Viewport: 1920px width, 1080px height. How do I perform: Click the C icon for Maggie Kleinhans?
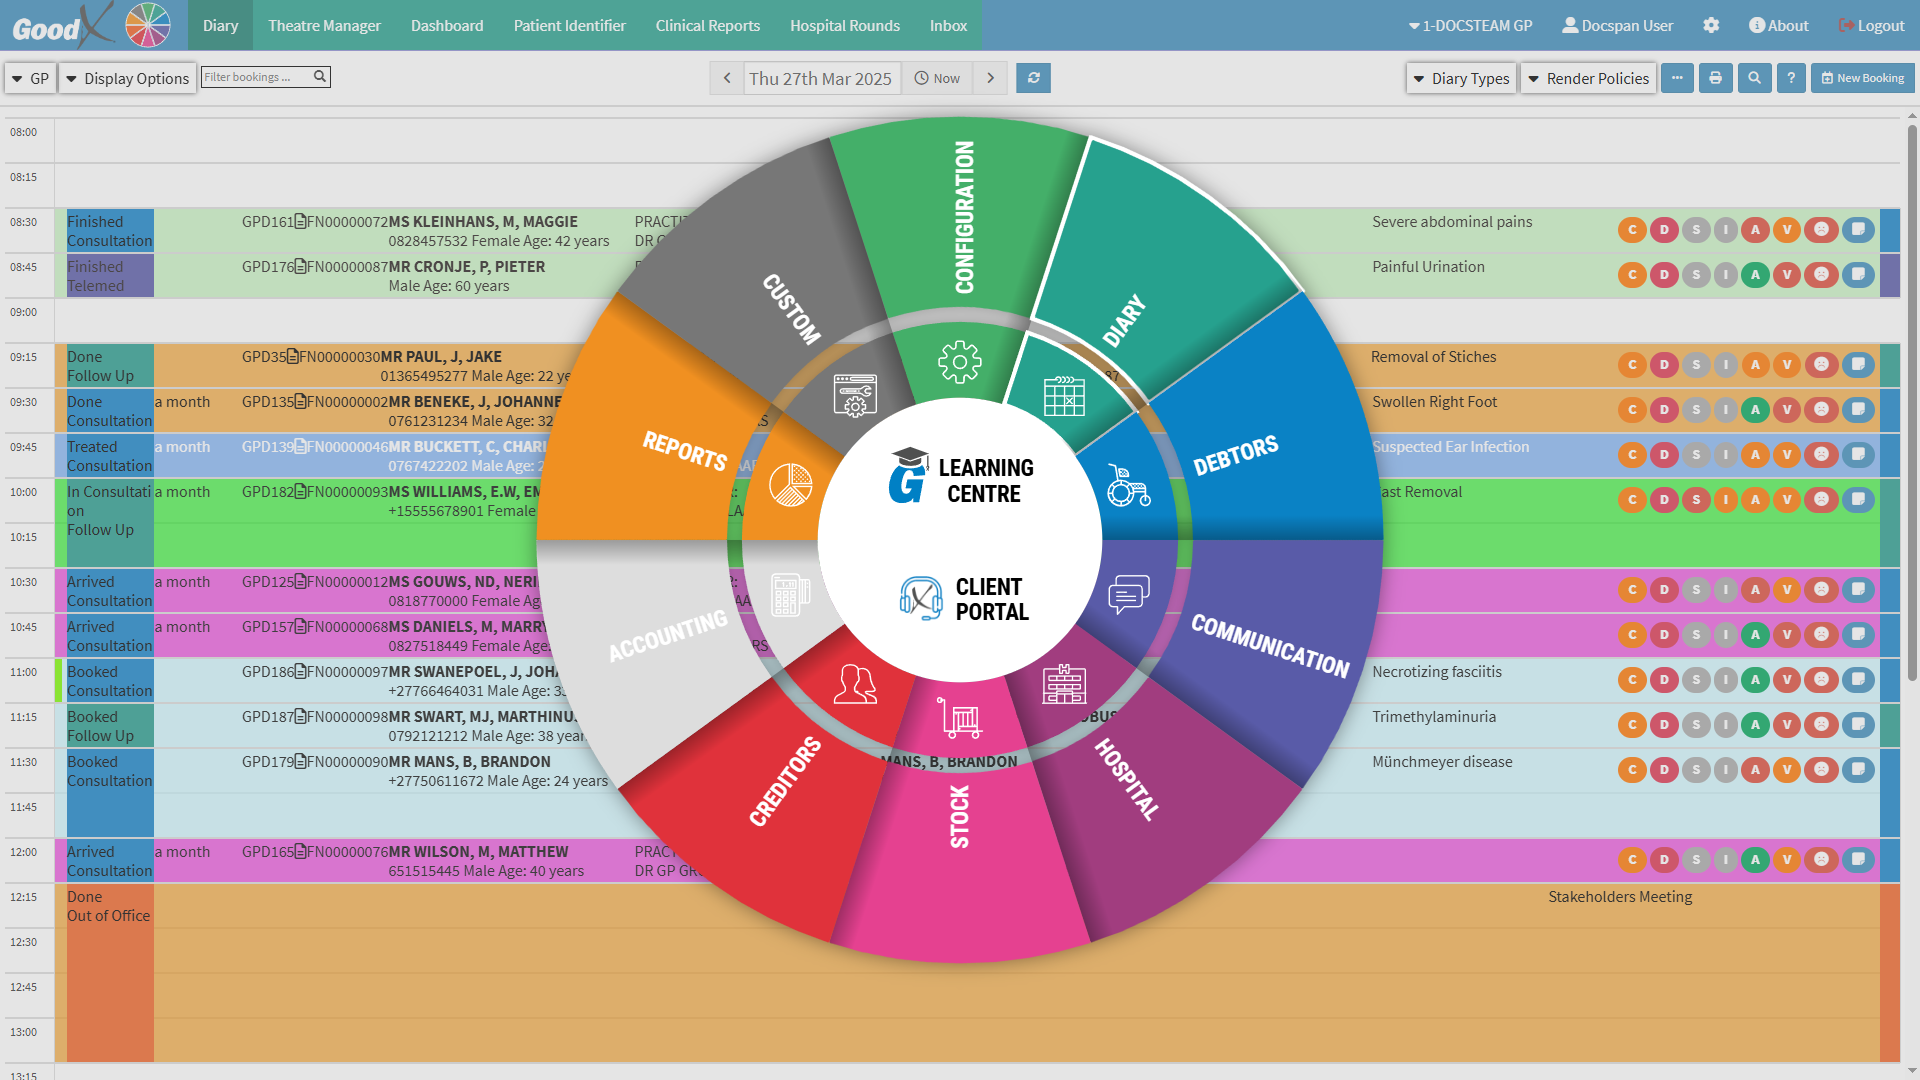pos(1632,230)
